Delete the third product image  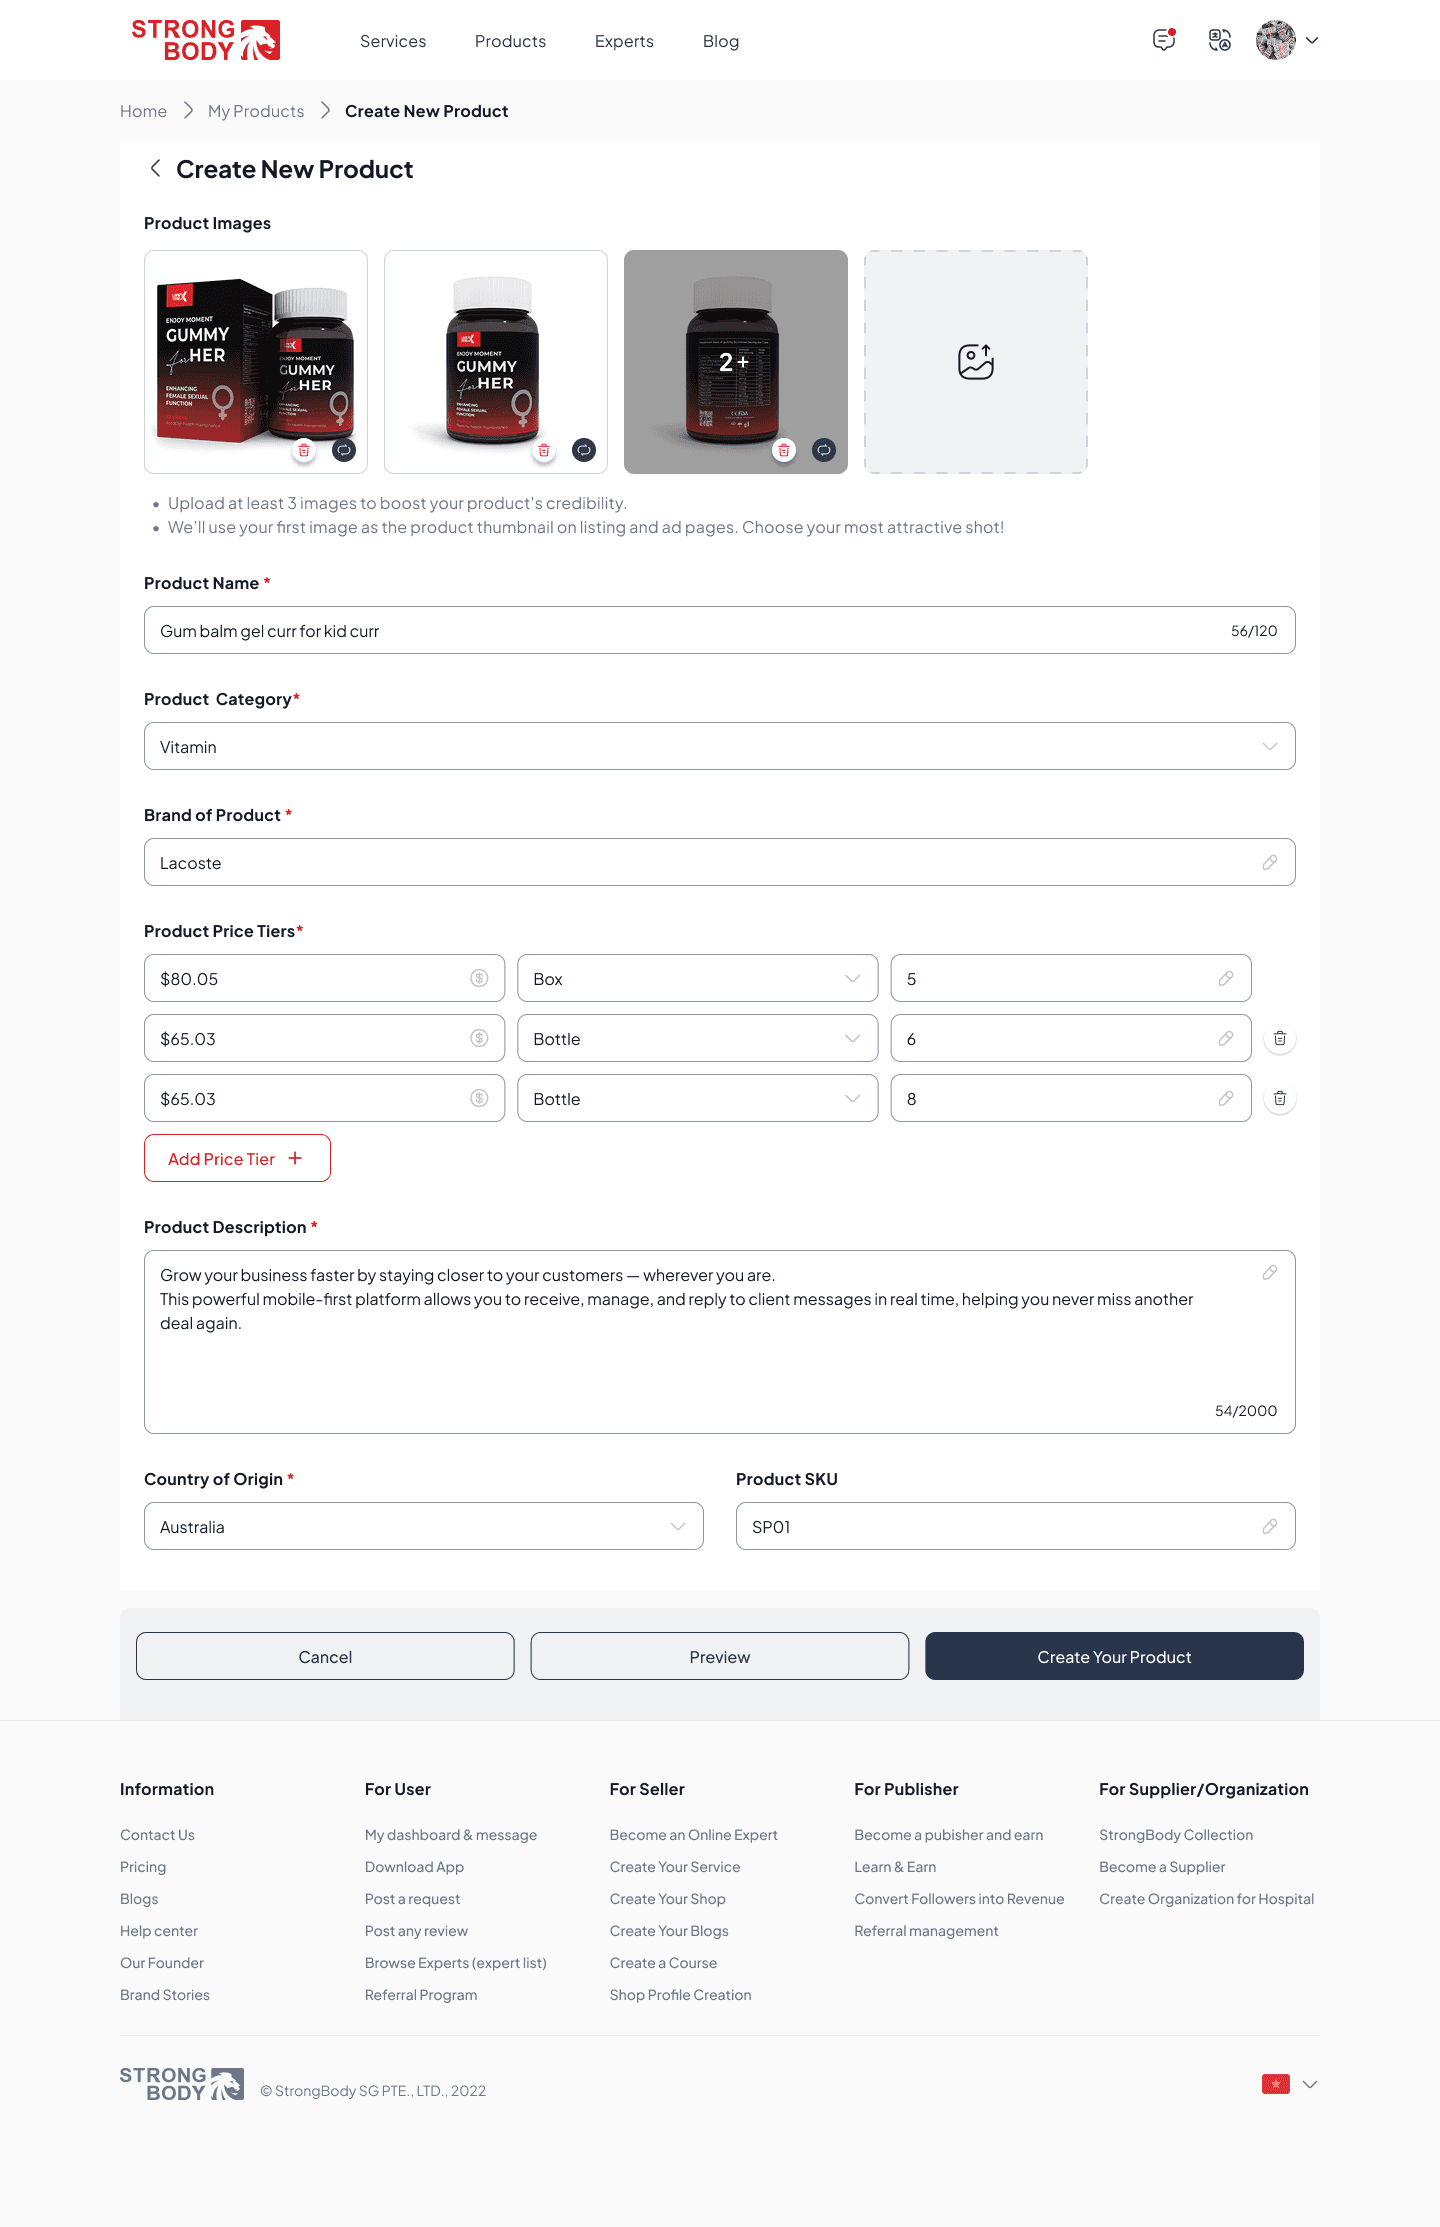(784, 450)
